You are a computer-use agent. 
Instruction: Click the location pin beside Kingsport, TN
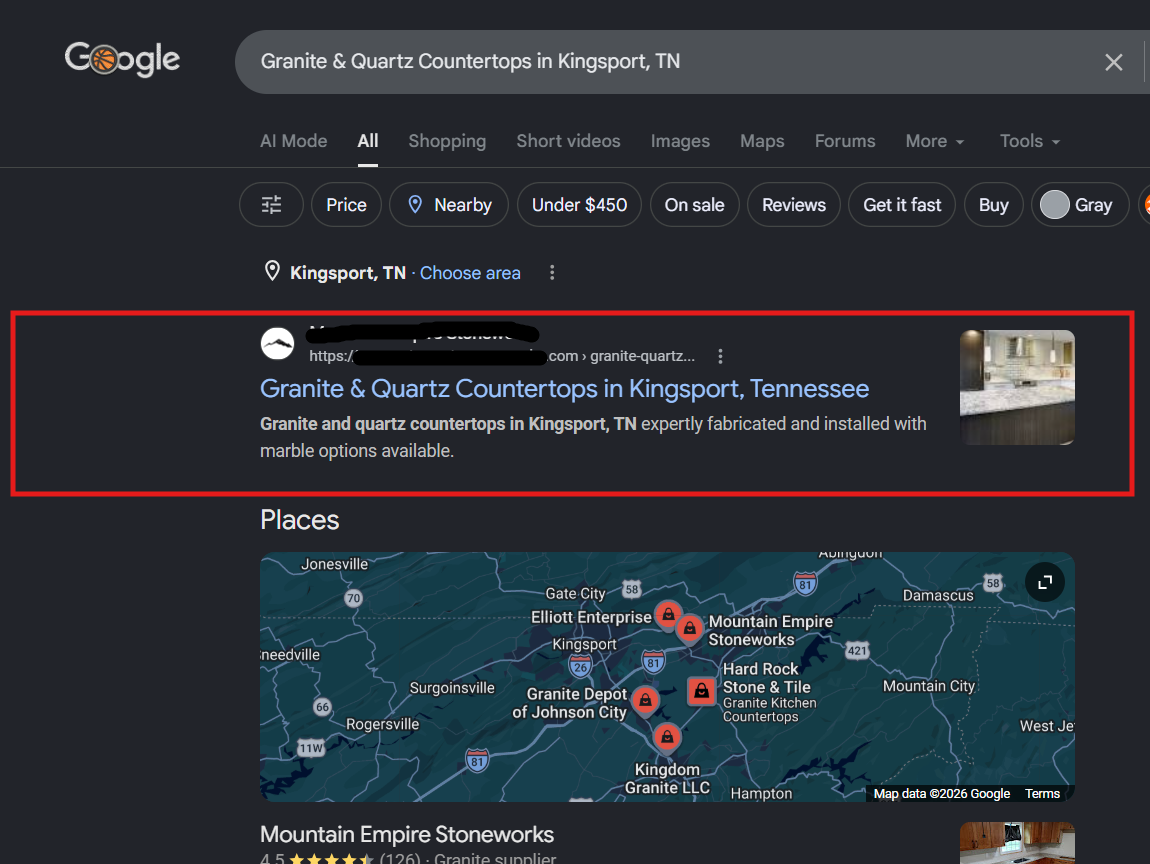[x=272, y=271]
